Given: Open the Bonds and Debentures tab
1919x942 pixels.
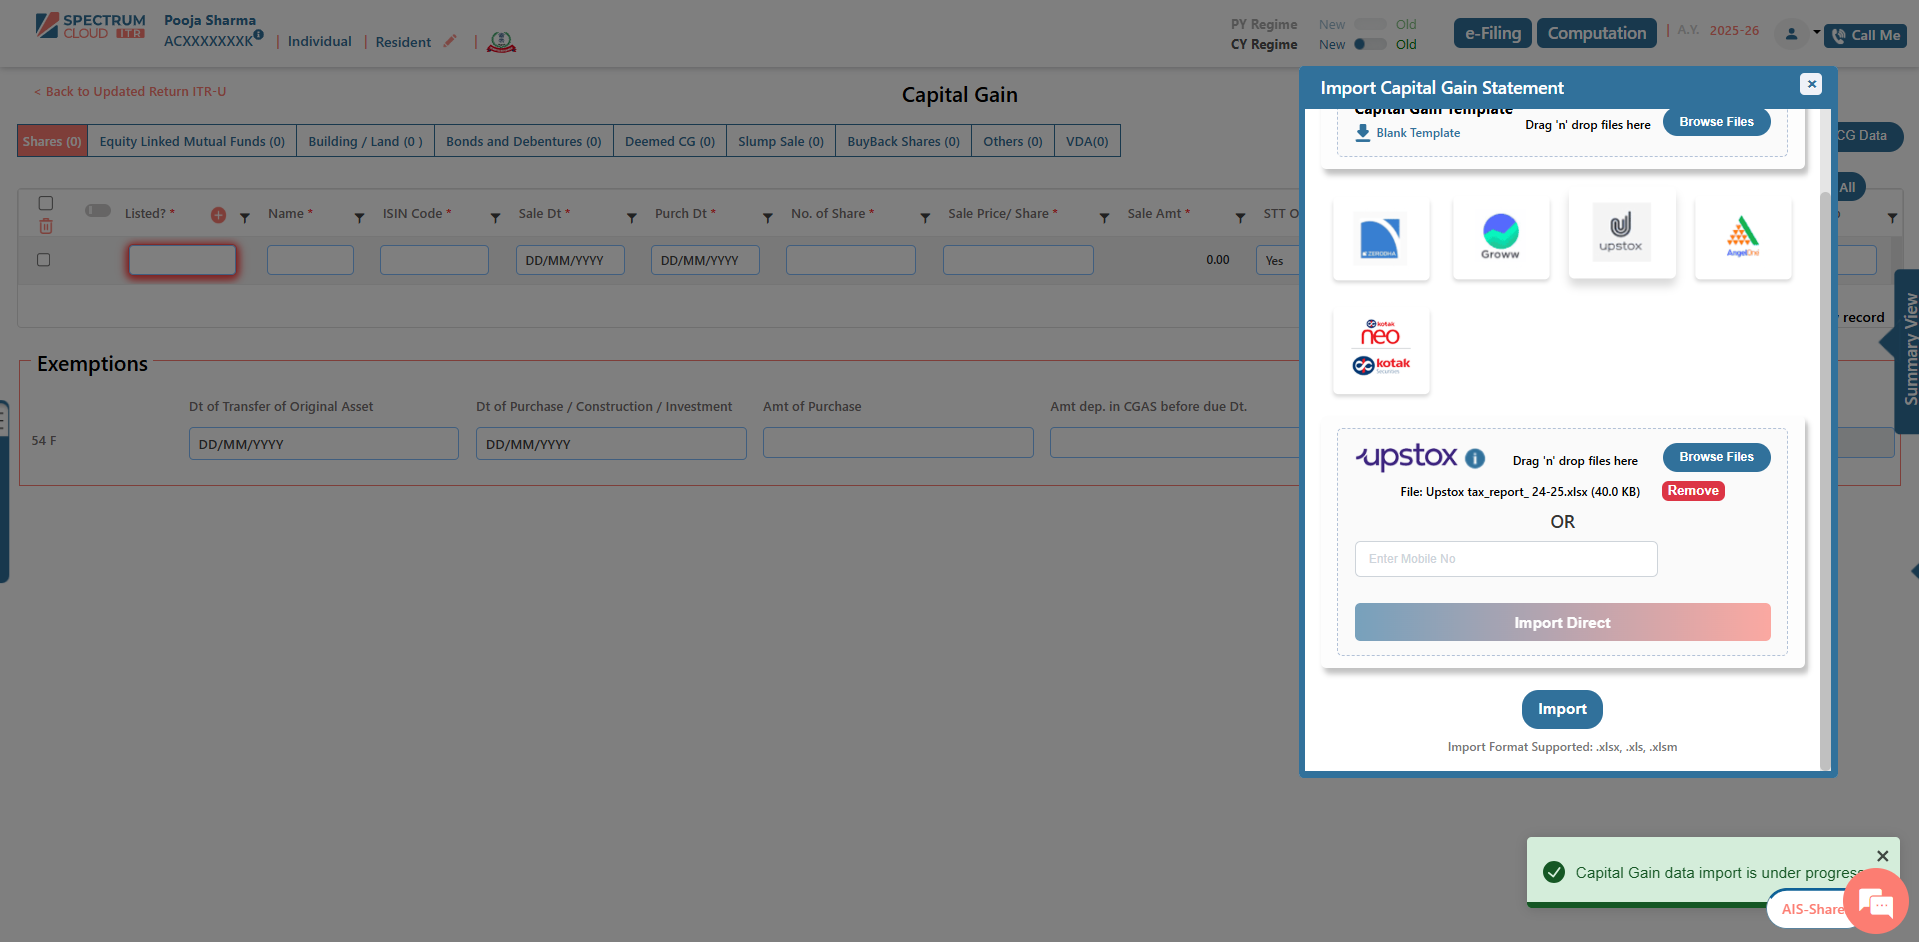Looking at the screenshot, I should 523,141.
